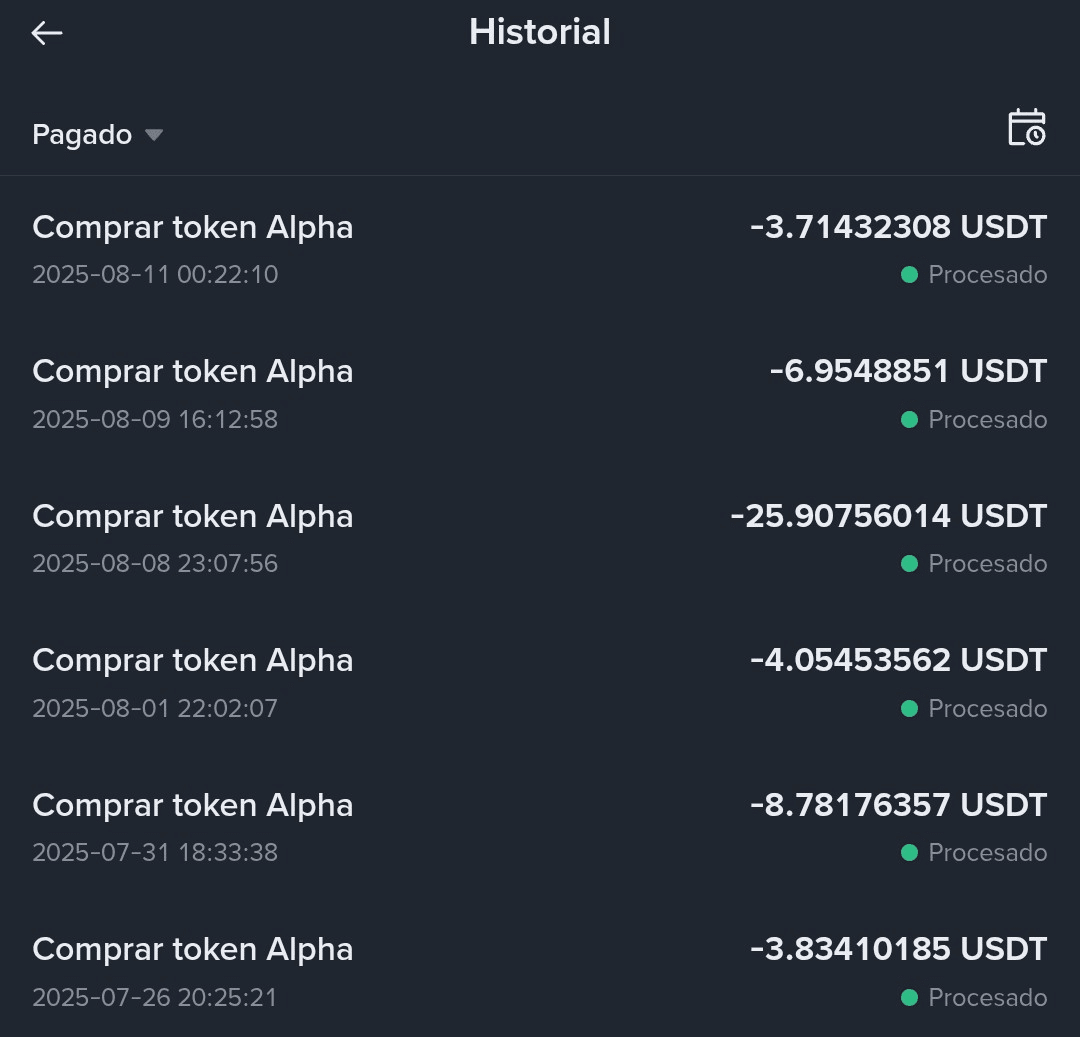1080x1037 pixels.
Task: Tap the Historial page title
Action: coord(539,32)
